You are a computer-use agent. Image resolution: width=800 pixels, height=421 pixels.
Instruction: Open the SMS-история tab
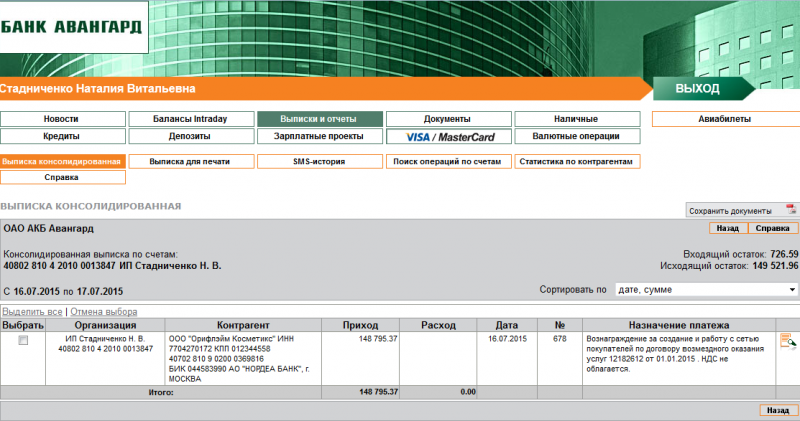pyautogui.click(x=320, y=161)
